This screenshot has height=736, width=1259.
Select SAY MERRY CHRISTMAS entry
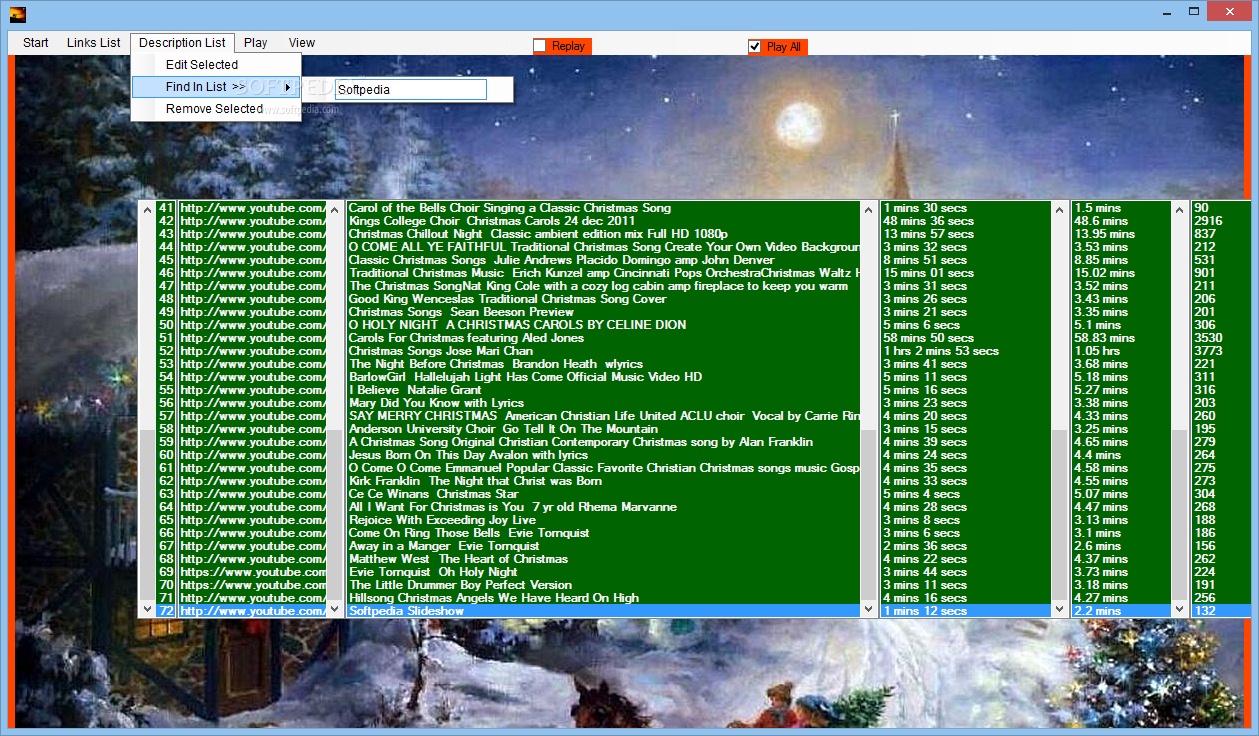(x=604, y=416)
